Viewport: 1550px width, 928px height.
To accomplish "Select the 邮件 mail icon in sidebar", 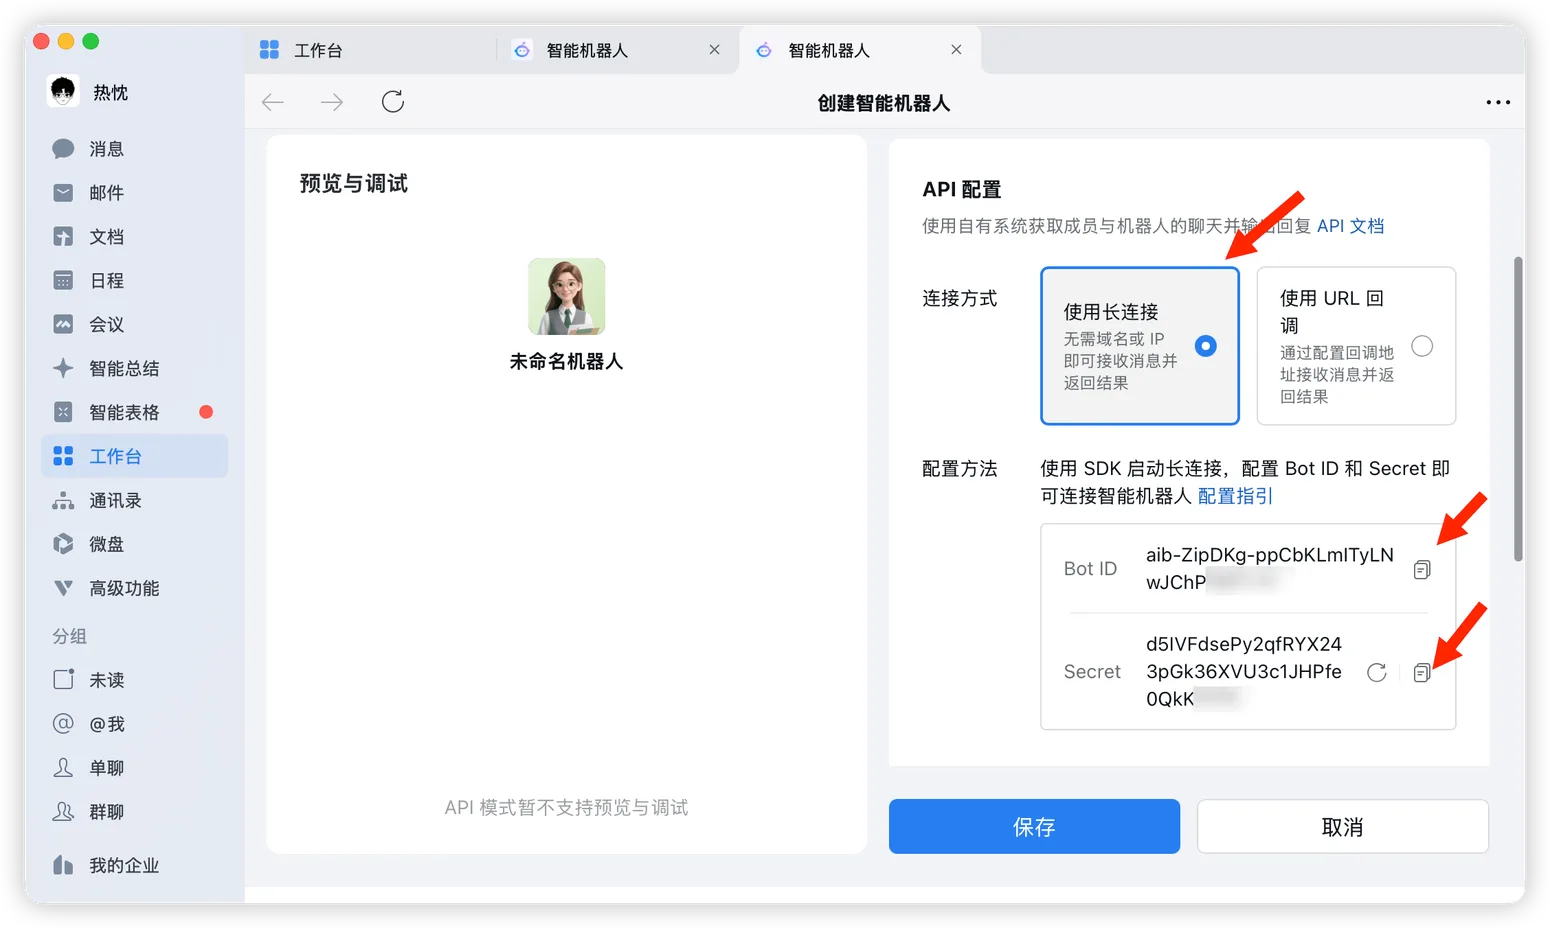I will (x=63, y=192).
